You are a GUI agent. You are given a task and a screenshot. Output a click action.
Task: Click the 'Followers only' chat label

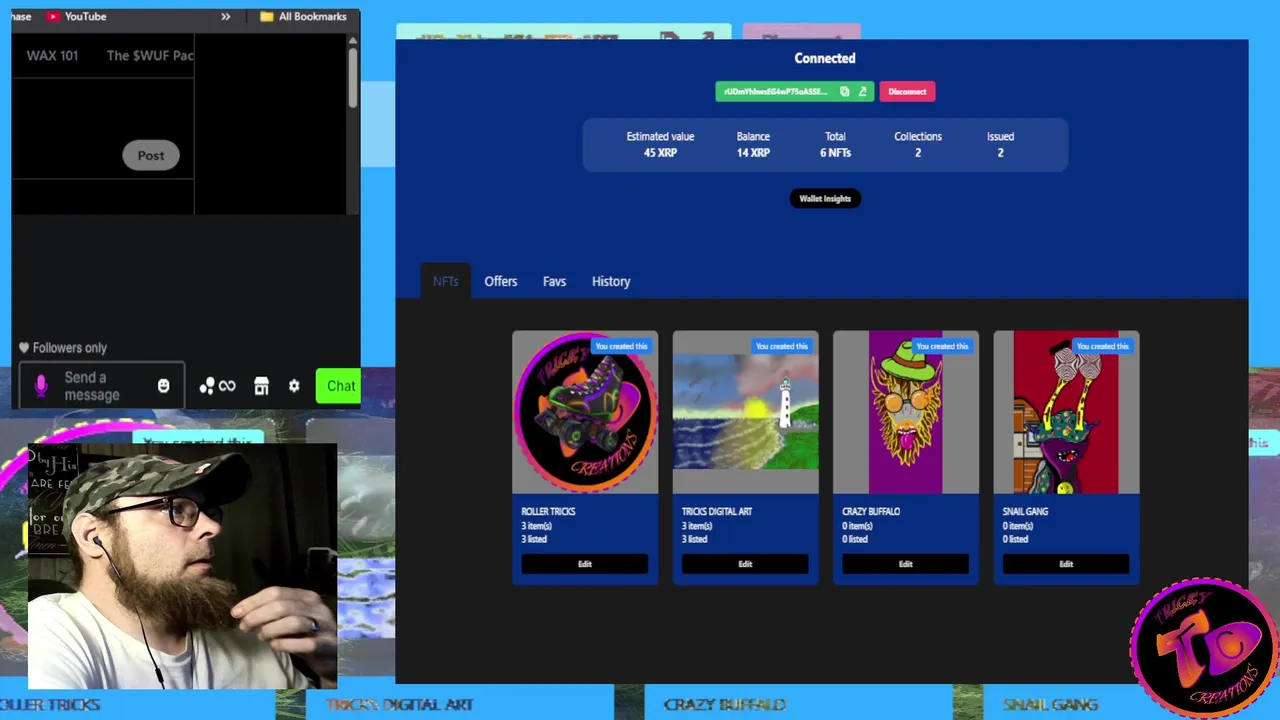(63, 348)
